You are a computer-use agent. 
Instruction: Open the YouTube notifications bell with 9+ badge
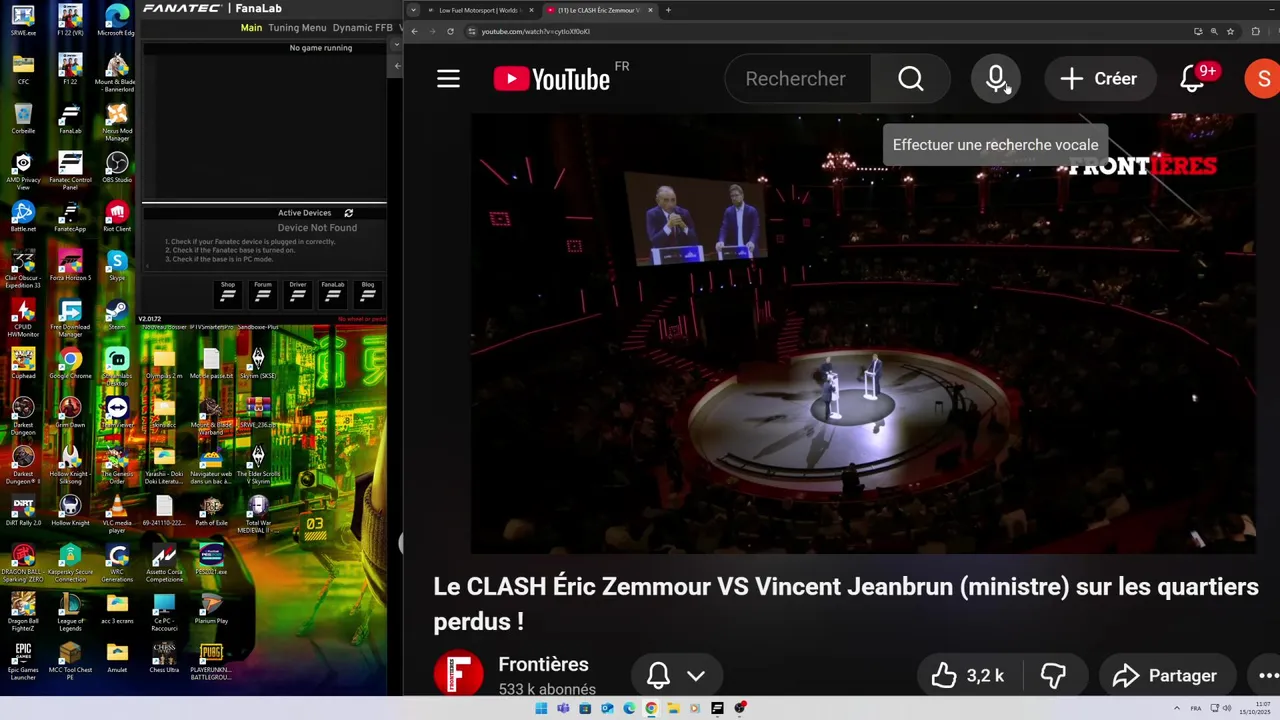click(x=1192, y=79)
